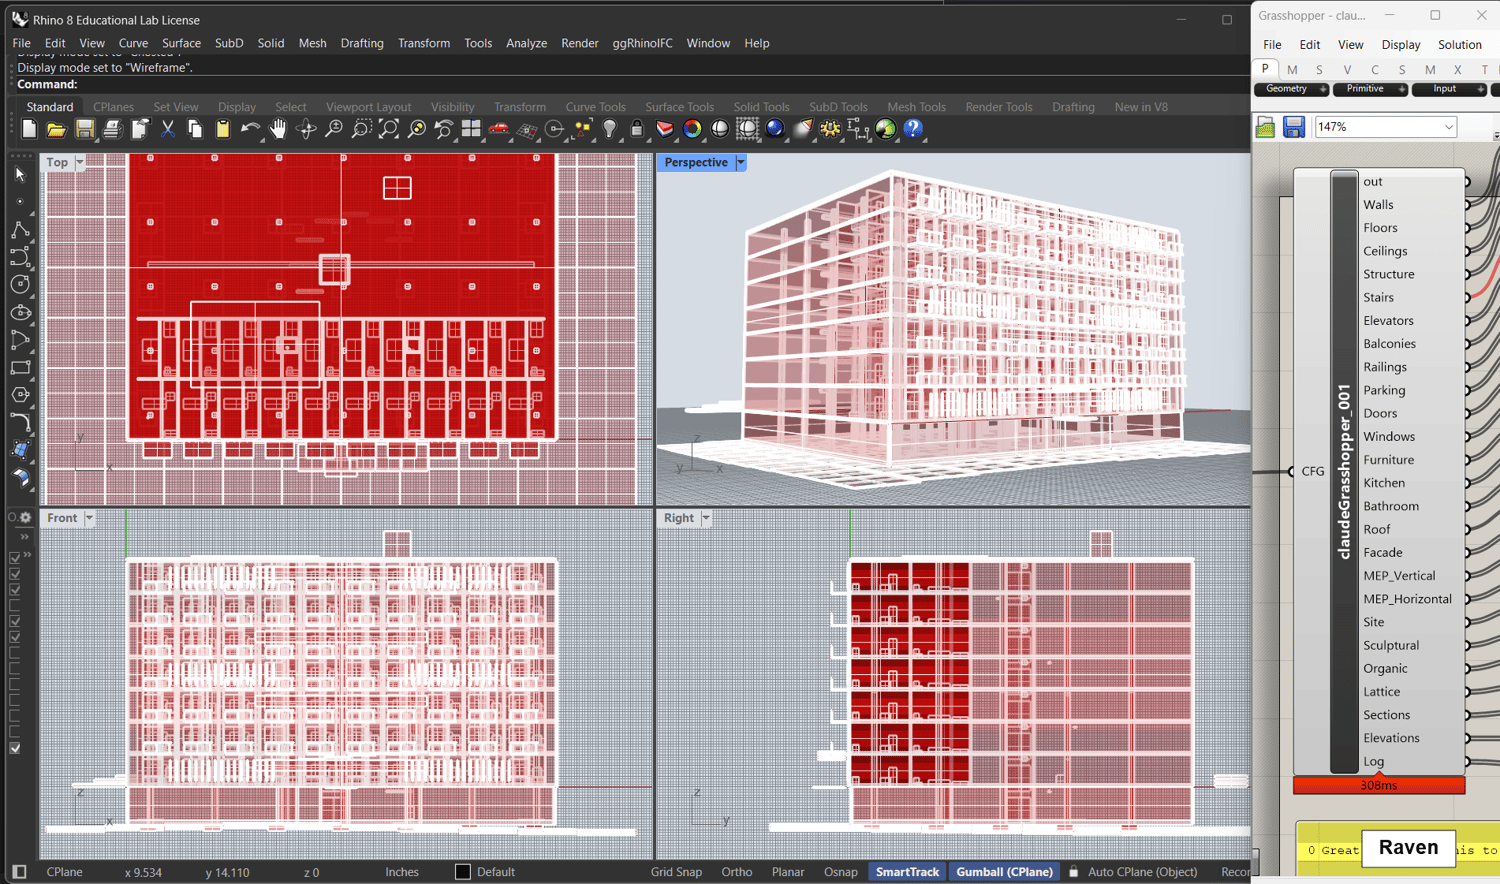Screen dimensions: 1500x884
Task: Switch to the Surface Tools toolbar tab
Action: (x=679, y=107)
